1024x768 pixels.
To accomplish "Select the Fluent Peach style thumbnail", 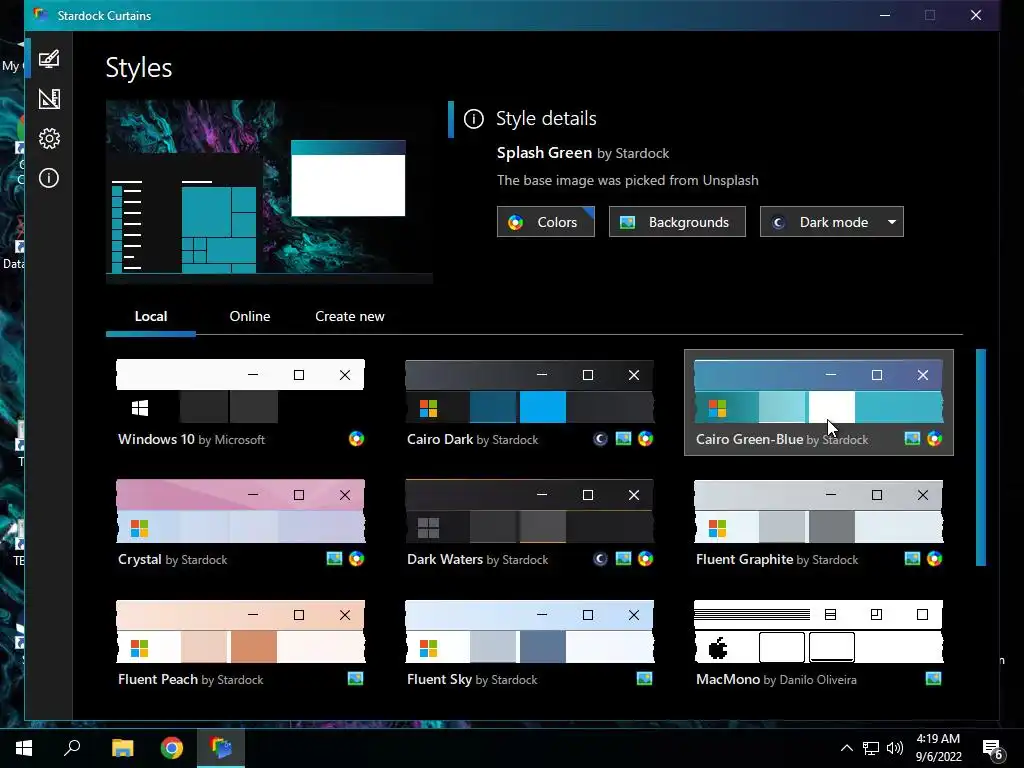I will [x=240, y=632].
